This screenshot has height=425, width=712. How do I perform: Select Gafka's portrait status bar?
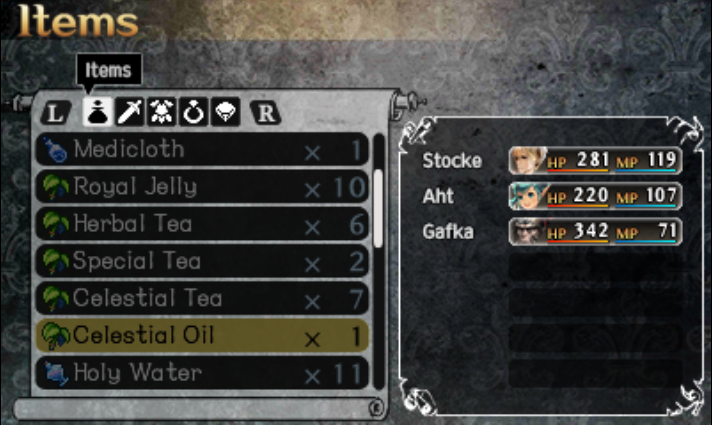(x=595, y=231)
